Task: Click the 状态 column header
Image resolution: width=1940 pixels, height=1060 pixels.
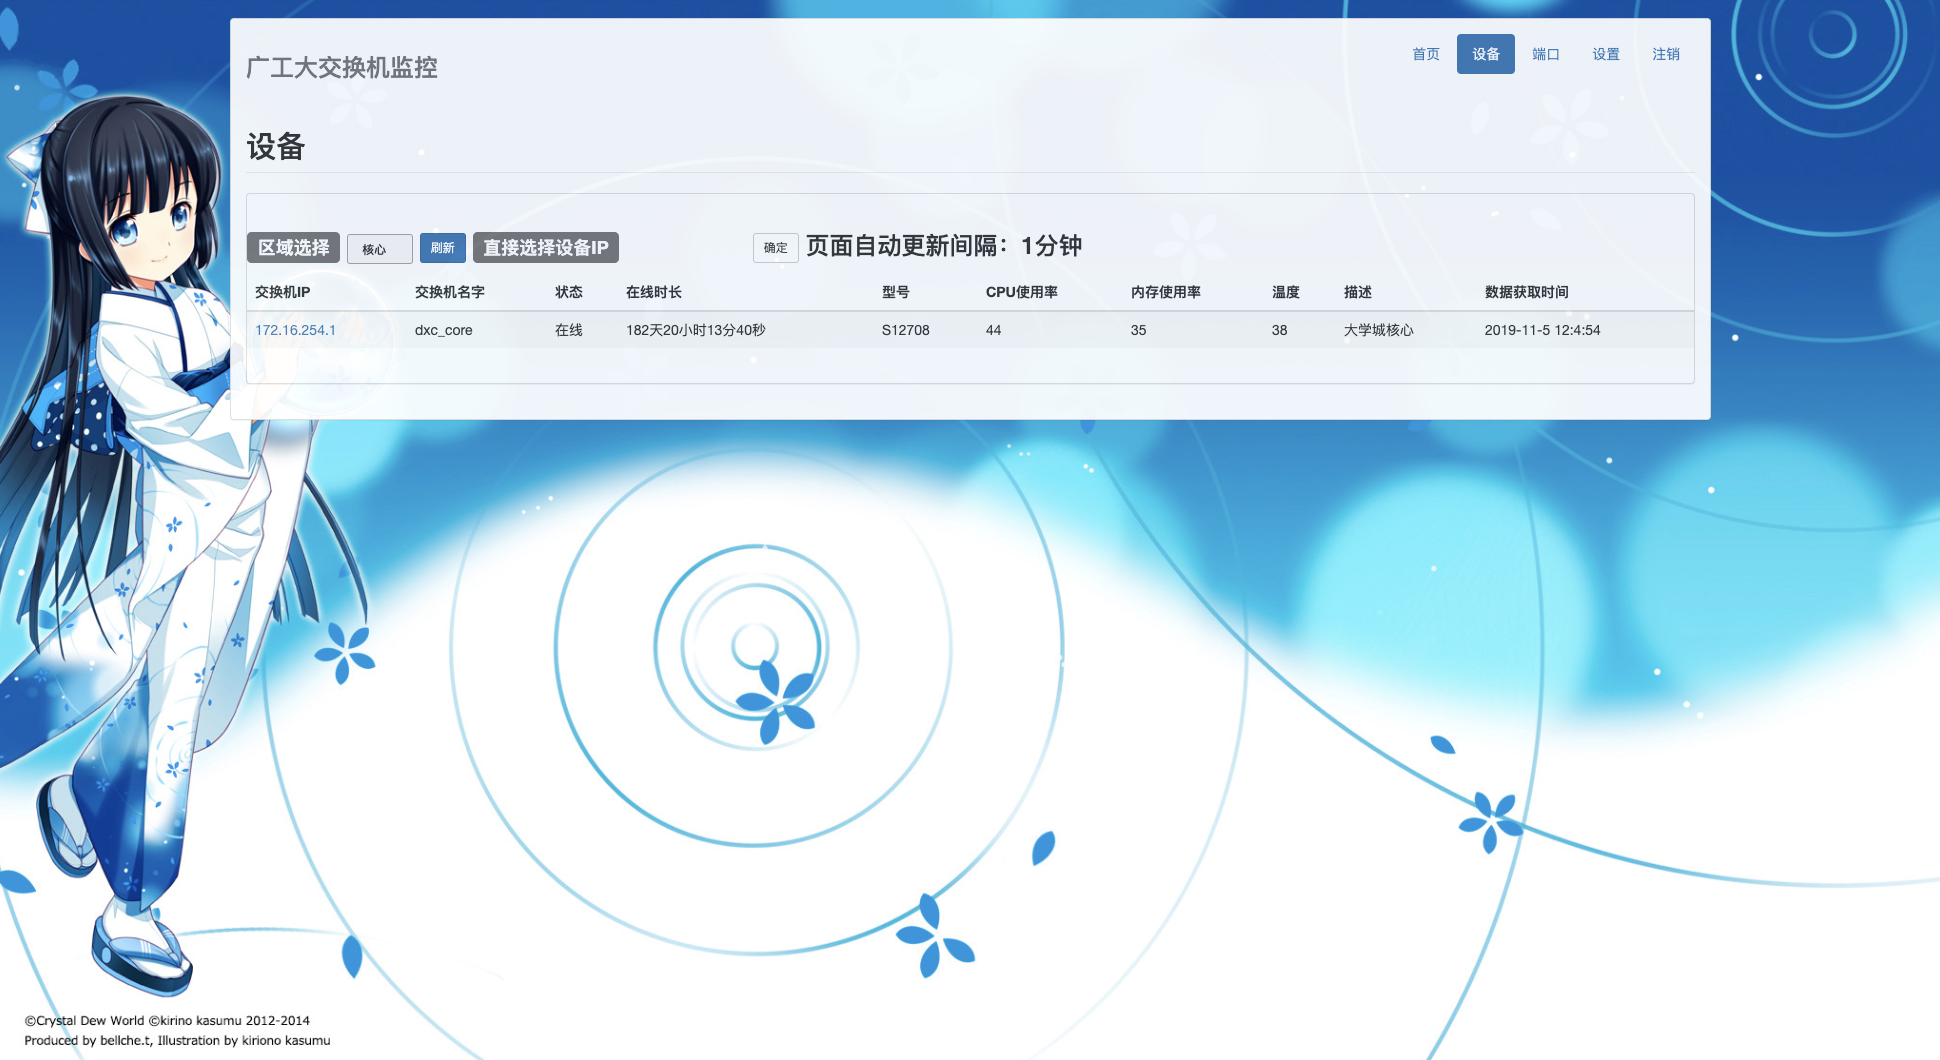Action: click(x=568, y=292)
